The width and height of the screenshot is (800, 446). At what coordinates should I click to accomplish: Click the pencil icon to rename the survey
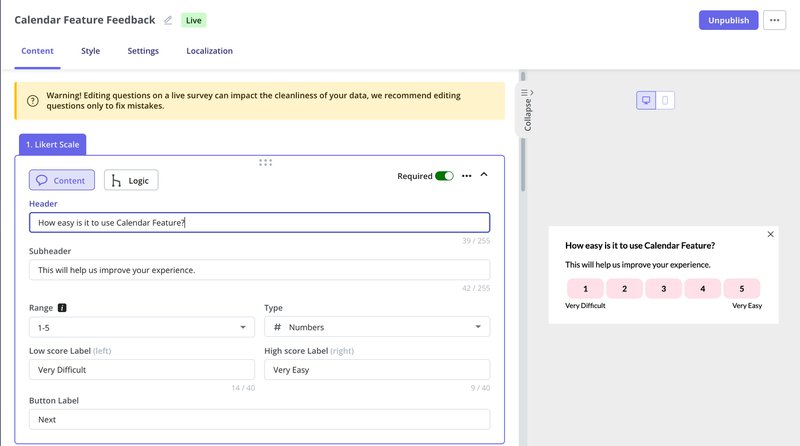[x=168, y=20]
